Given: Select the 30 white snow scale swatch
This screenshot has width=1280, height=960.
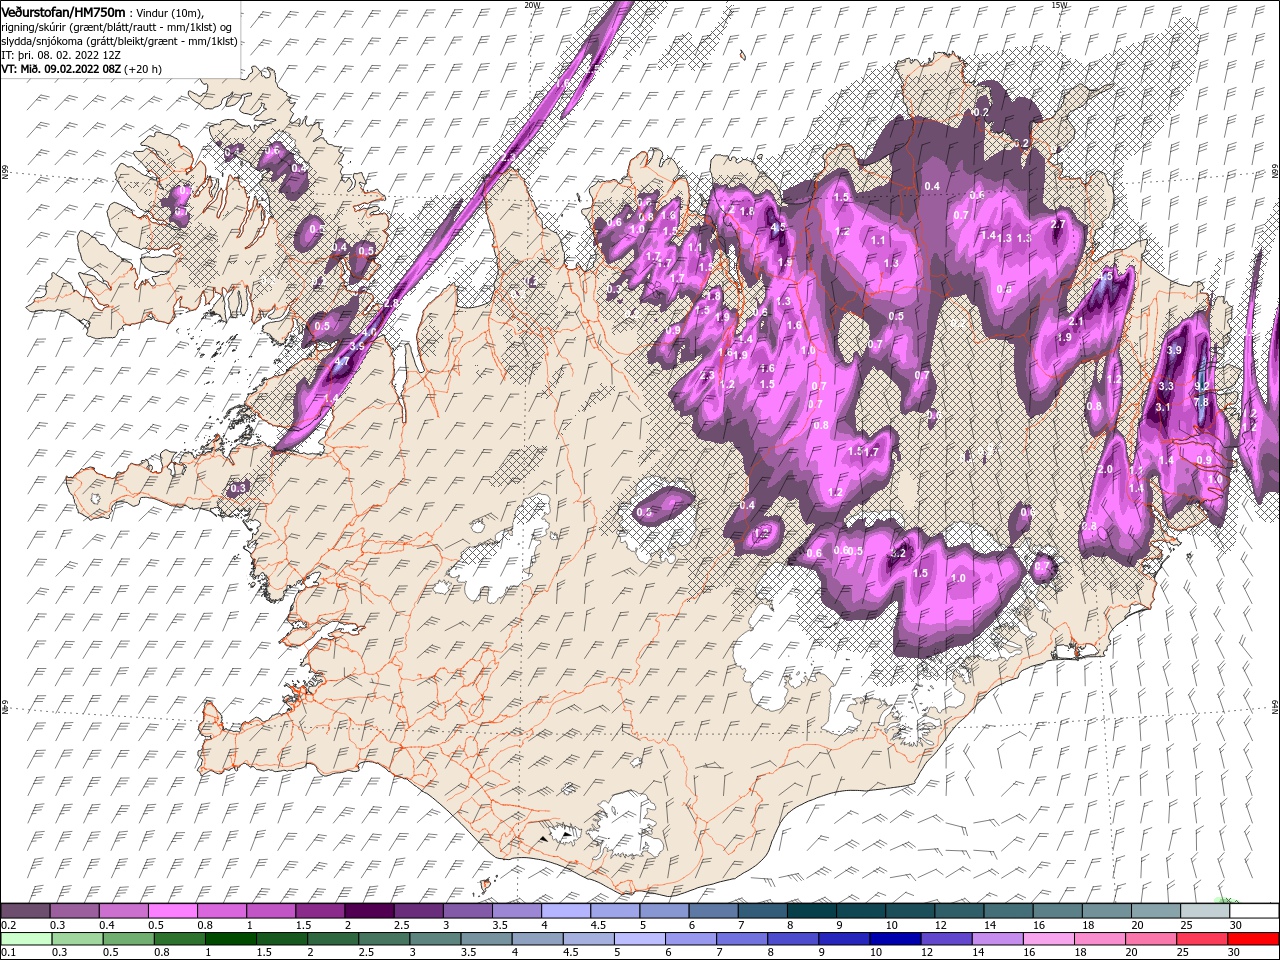Looking at the screenshot, I should [1253, 909].
